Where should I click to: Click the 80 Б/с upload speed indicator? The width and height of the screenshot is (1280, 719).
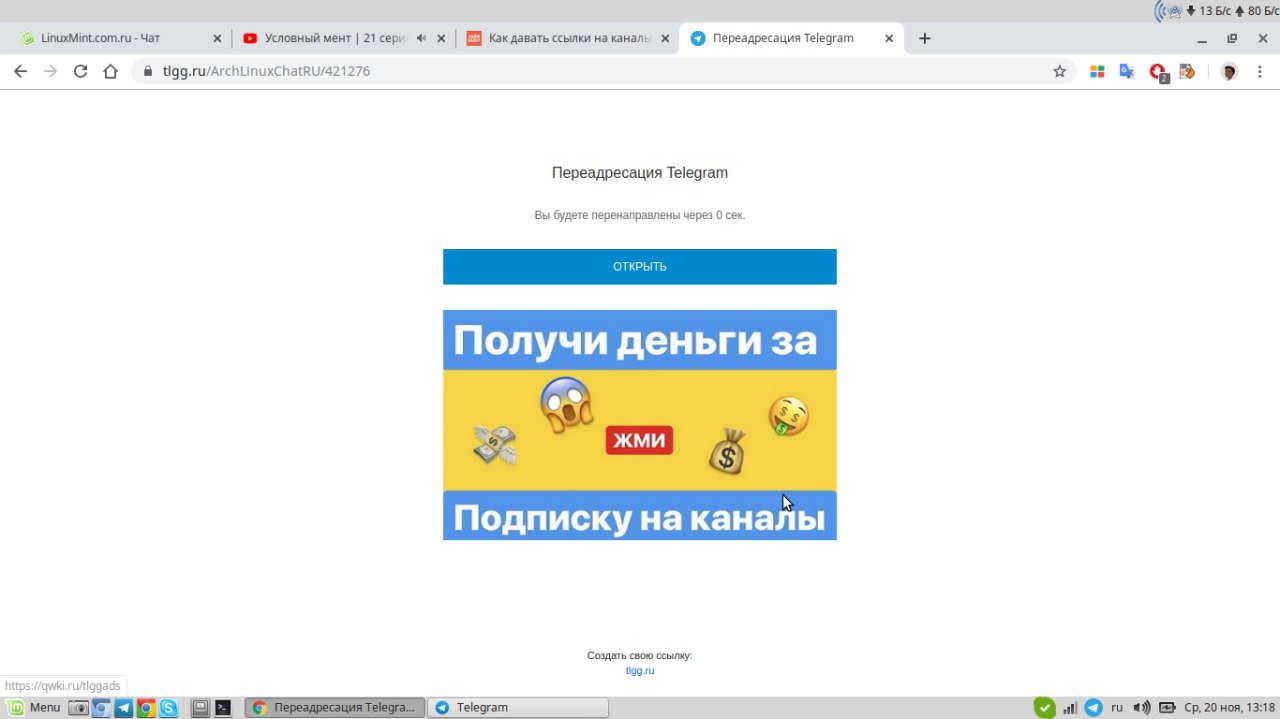[1257, 11]
